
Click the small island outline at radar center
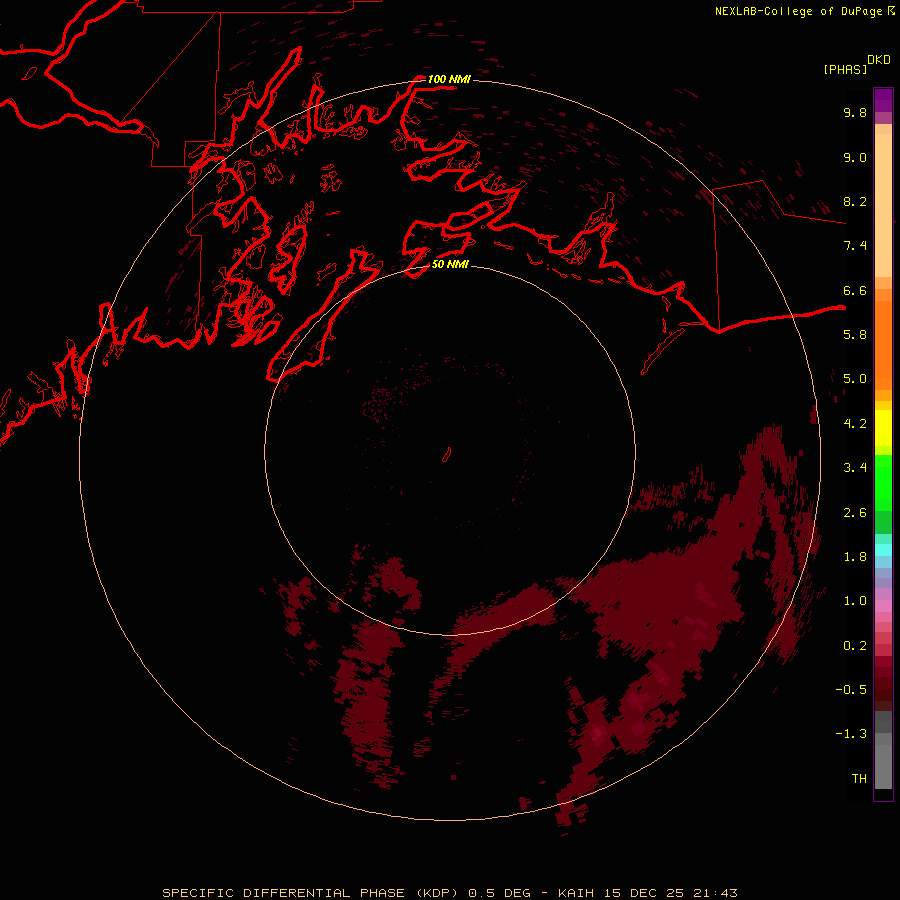point(447,455)
